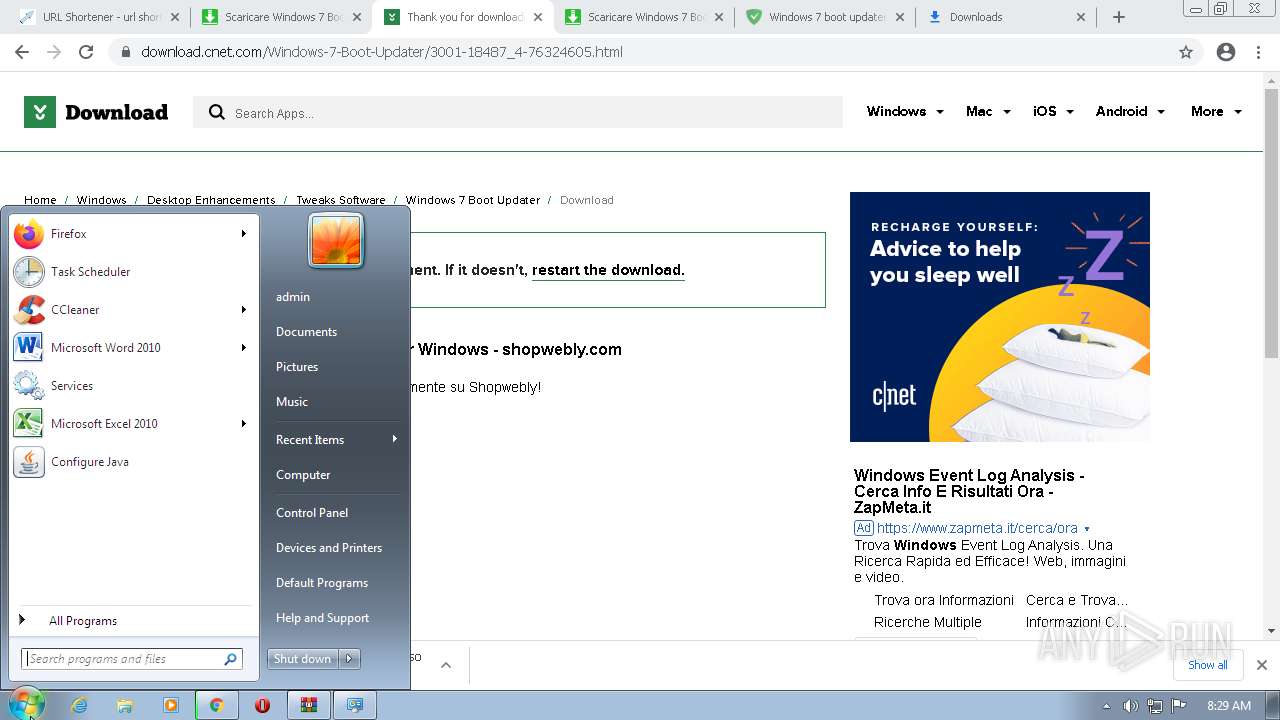
Task: Open Firefox from the Start menu
Action: click(130, 234)
